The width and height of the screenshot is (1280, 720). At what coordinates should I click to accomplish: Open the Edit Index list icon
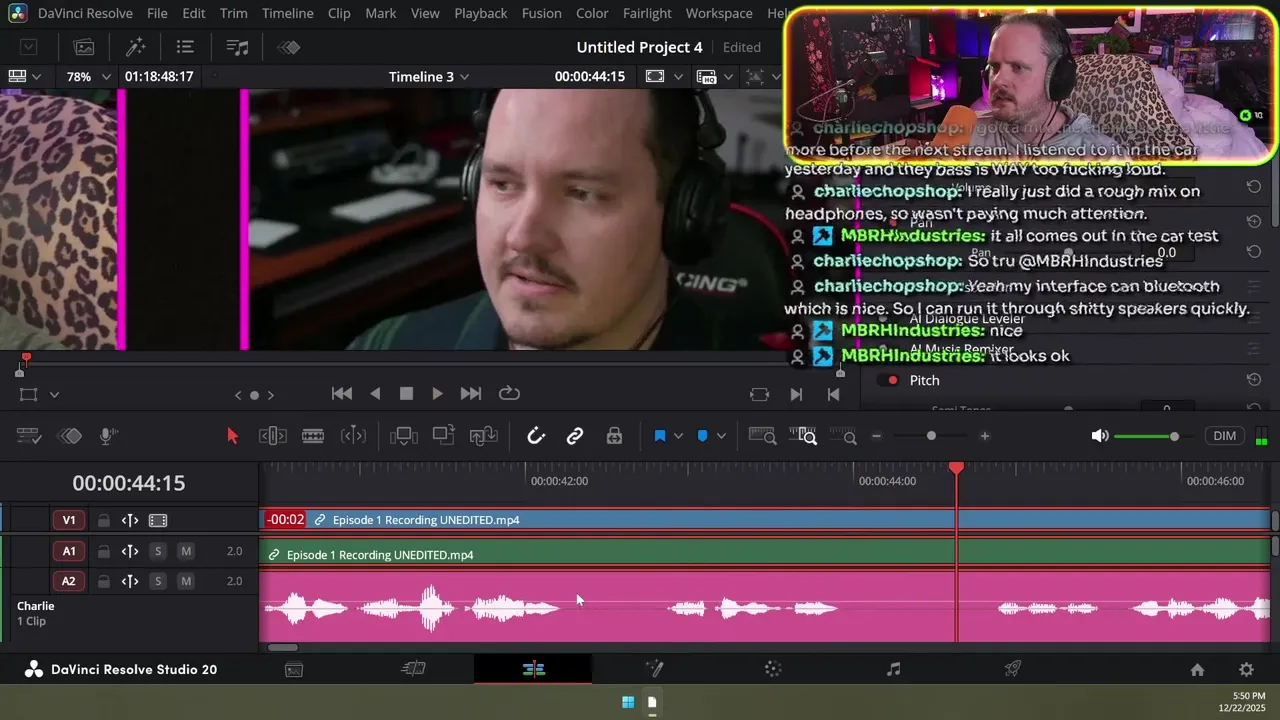click(185, 47)
